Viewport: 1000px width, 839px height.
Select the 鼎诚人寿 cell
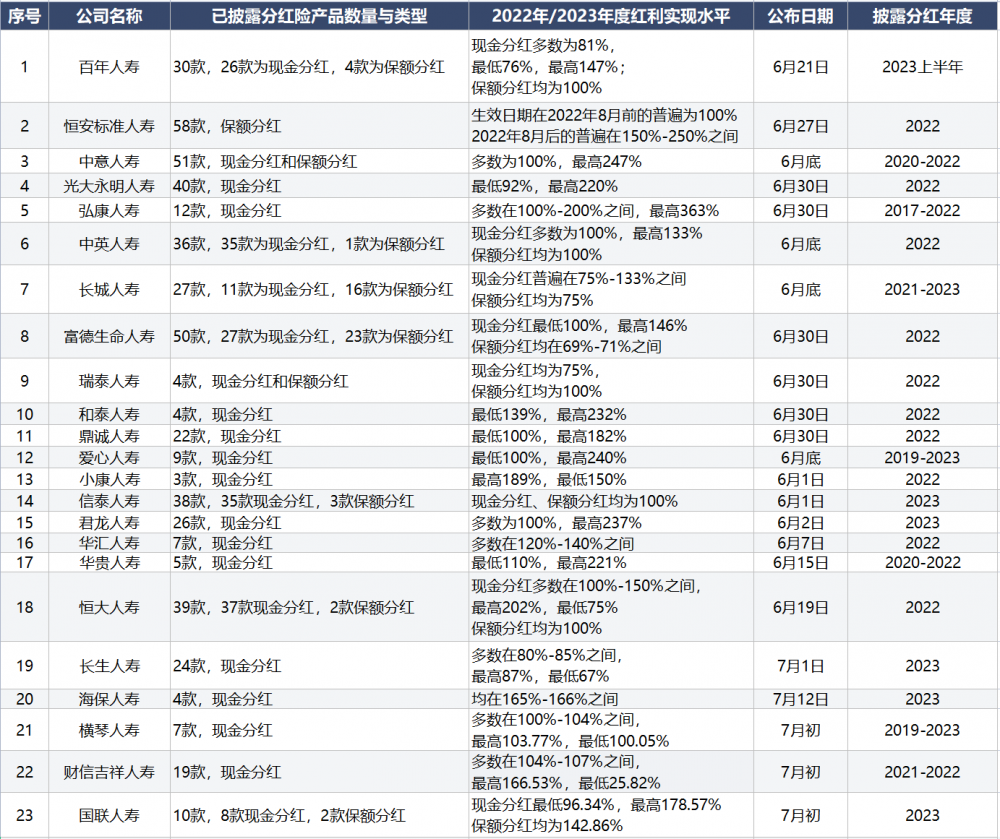coord(109,436)
